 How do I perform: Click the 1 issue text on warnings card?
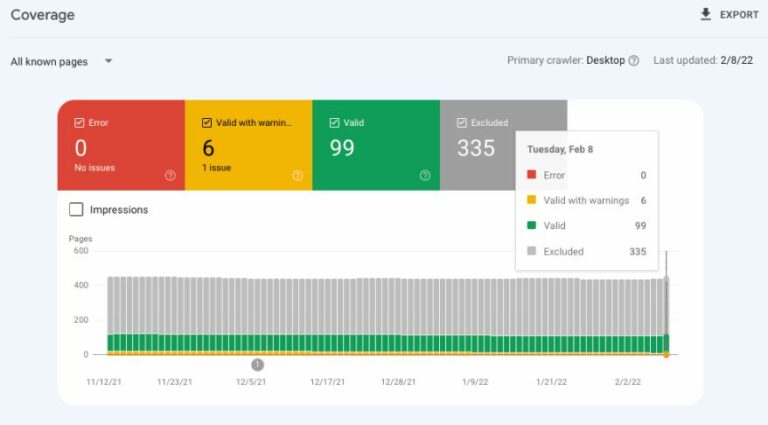pos(216,168)
